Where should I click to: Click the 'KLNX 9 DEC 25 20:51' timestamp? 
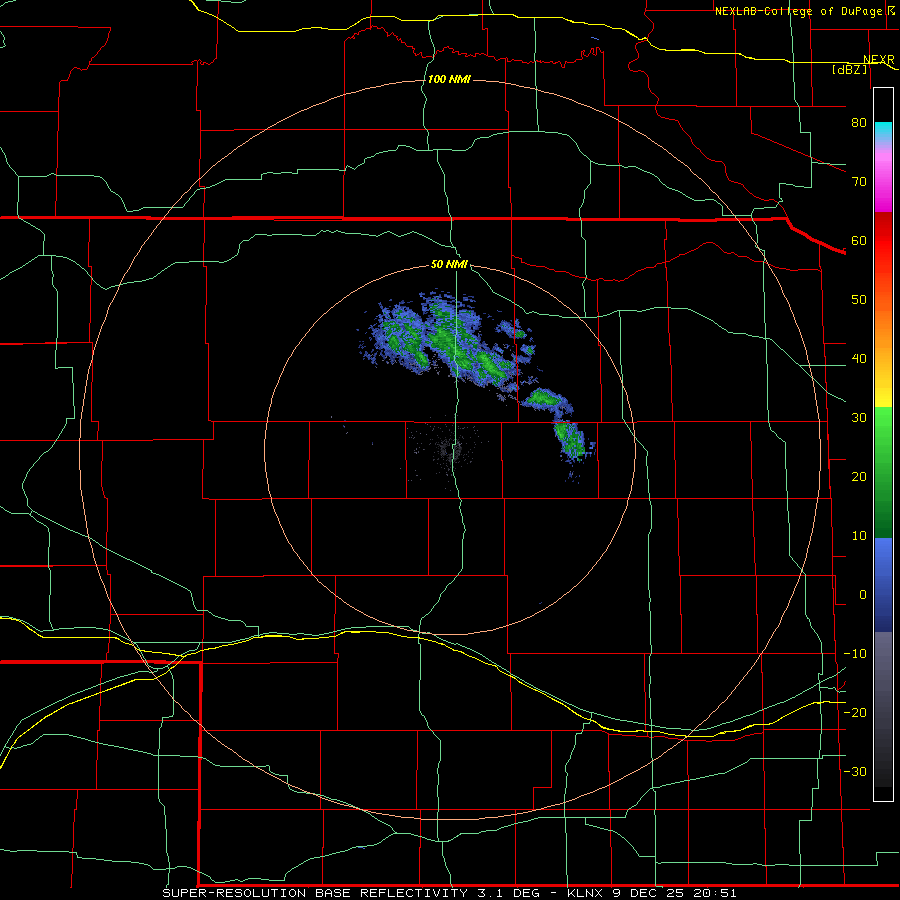pyautogui.click(x=651, y=893)
